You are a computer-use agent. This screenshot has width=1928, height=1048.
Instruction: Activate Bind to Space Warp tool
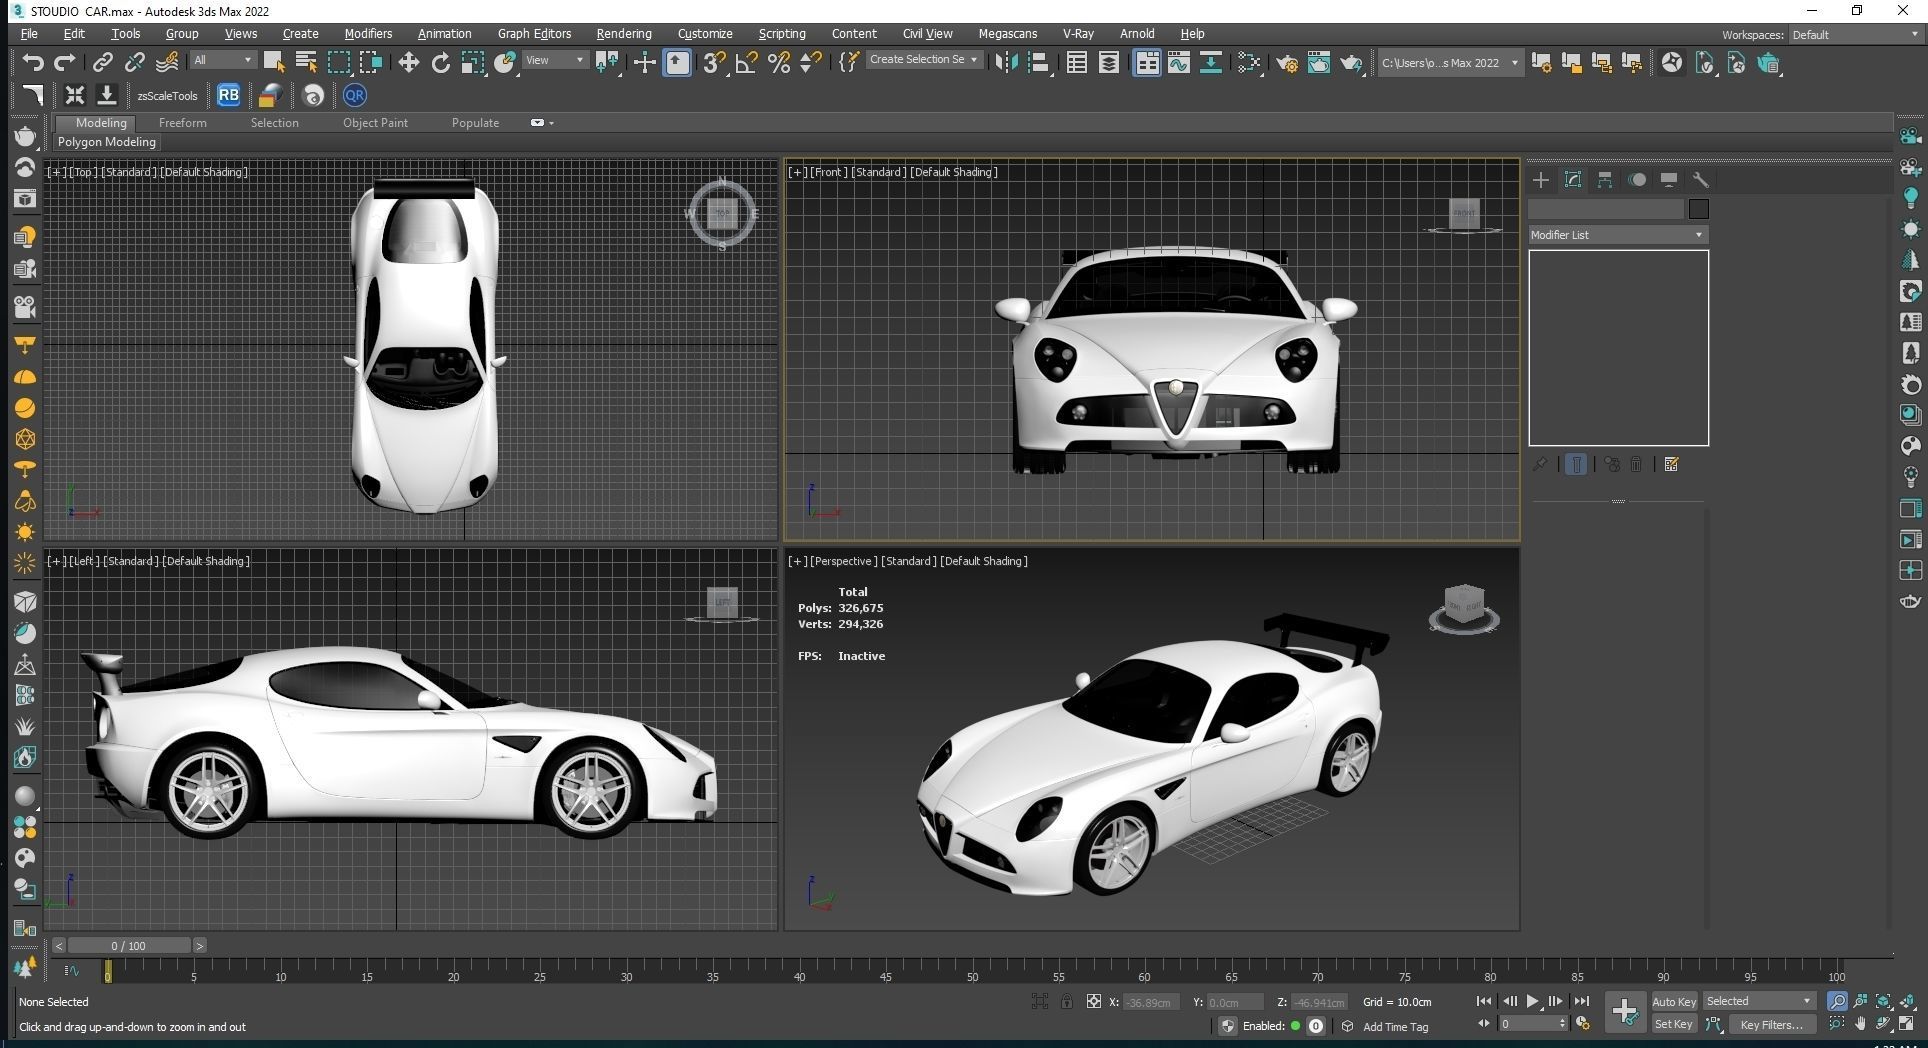[167, 63]
